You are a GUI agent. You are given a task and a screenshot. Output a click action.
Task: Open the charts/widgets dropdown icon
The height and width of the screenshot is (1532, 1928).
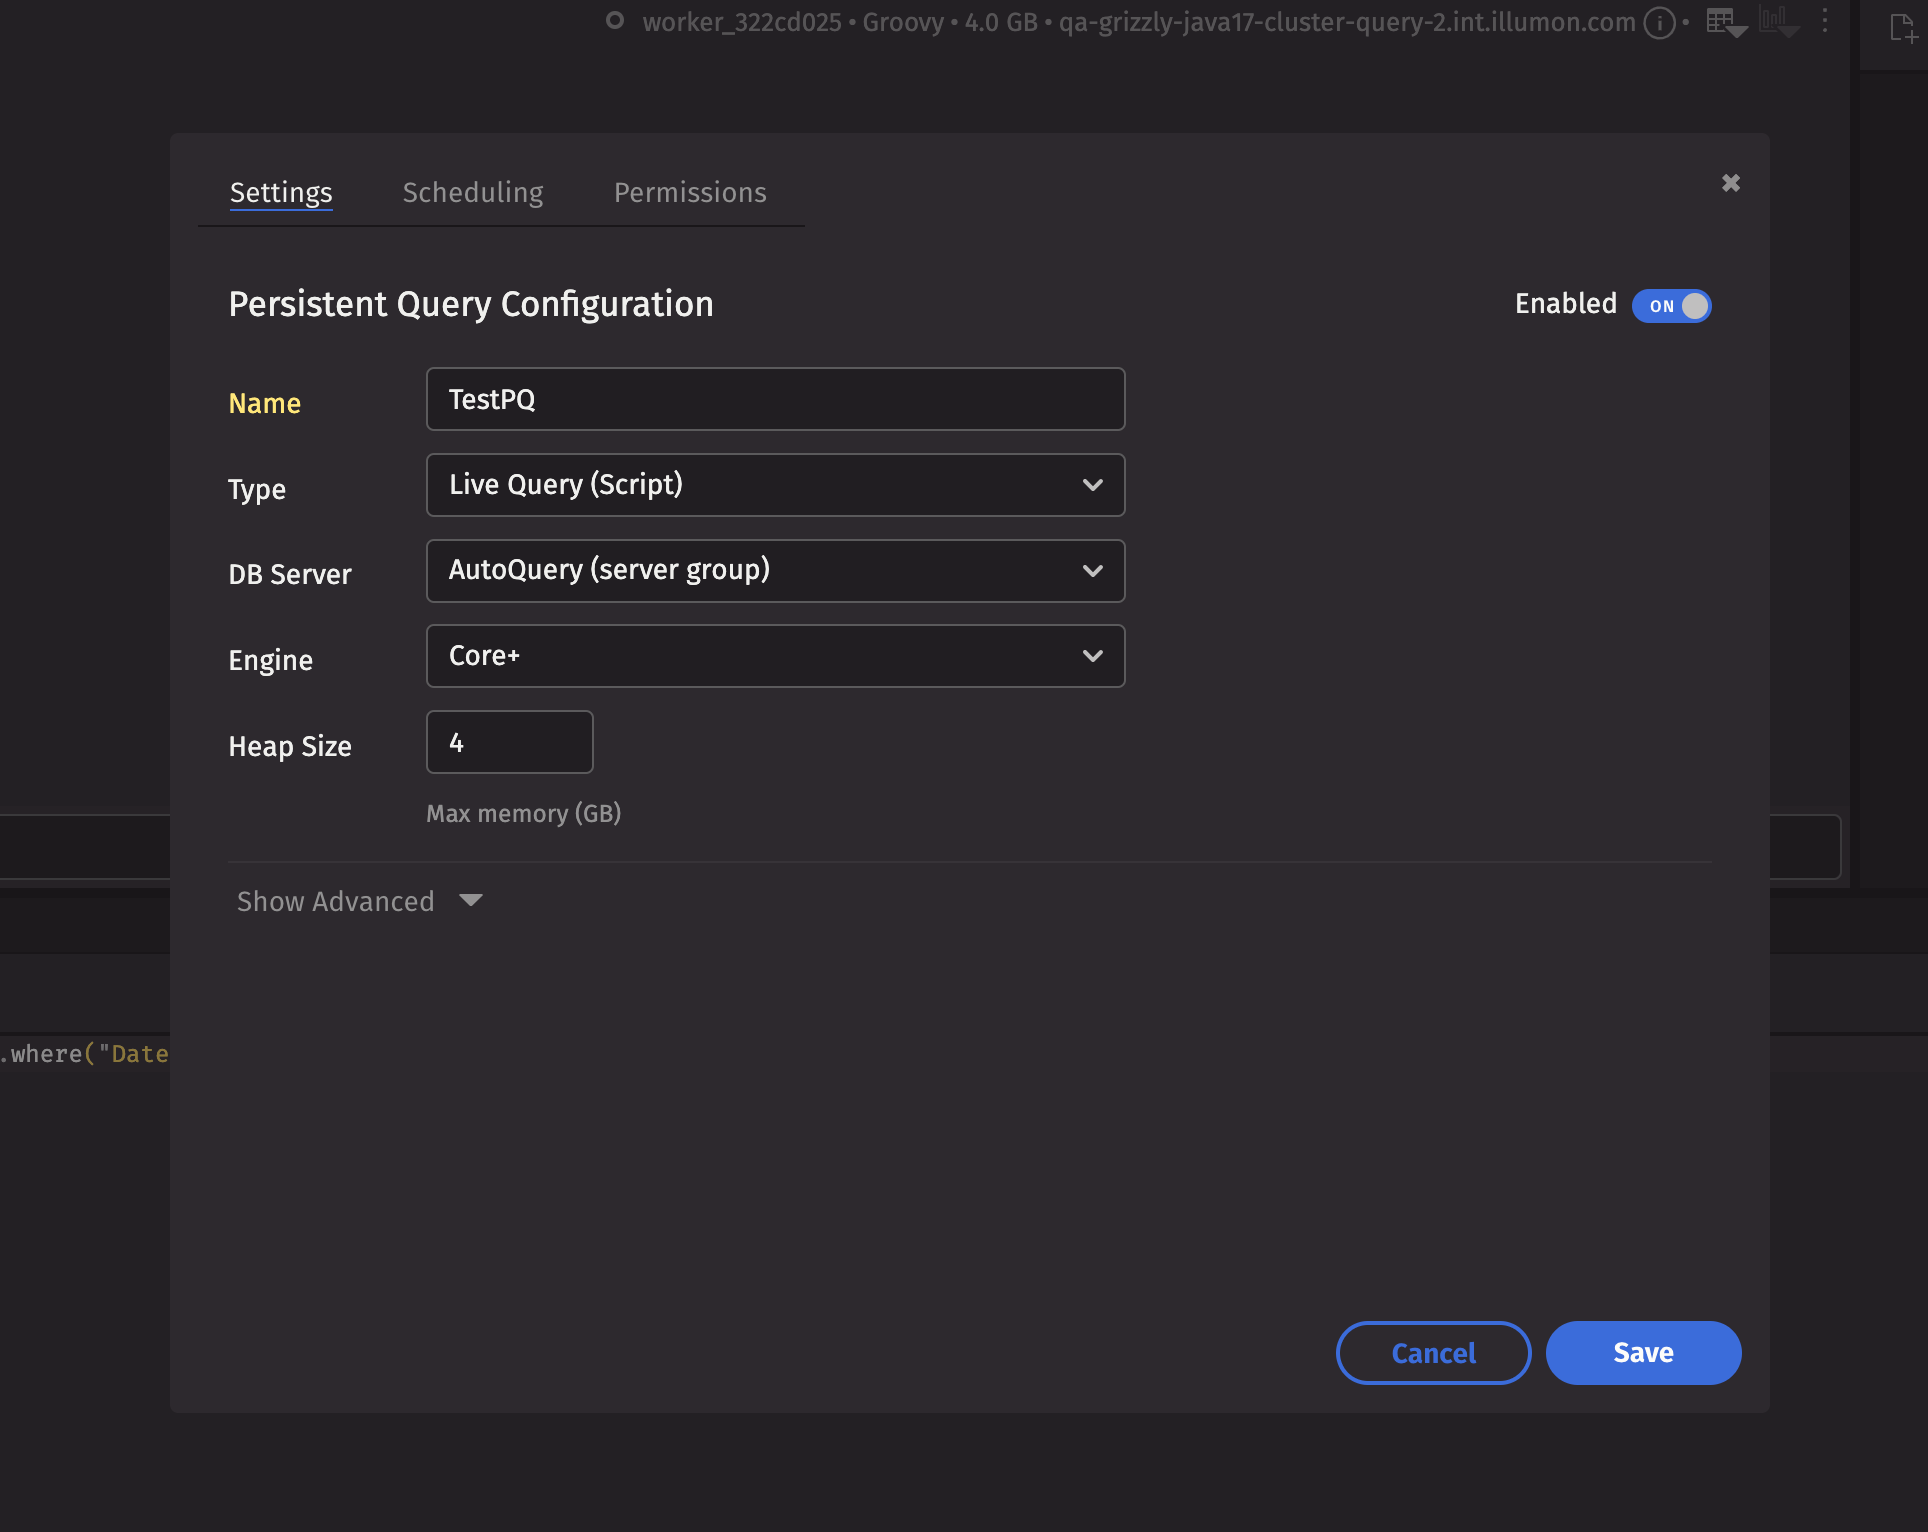coord(1779,22)
